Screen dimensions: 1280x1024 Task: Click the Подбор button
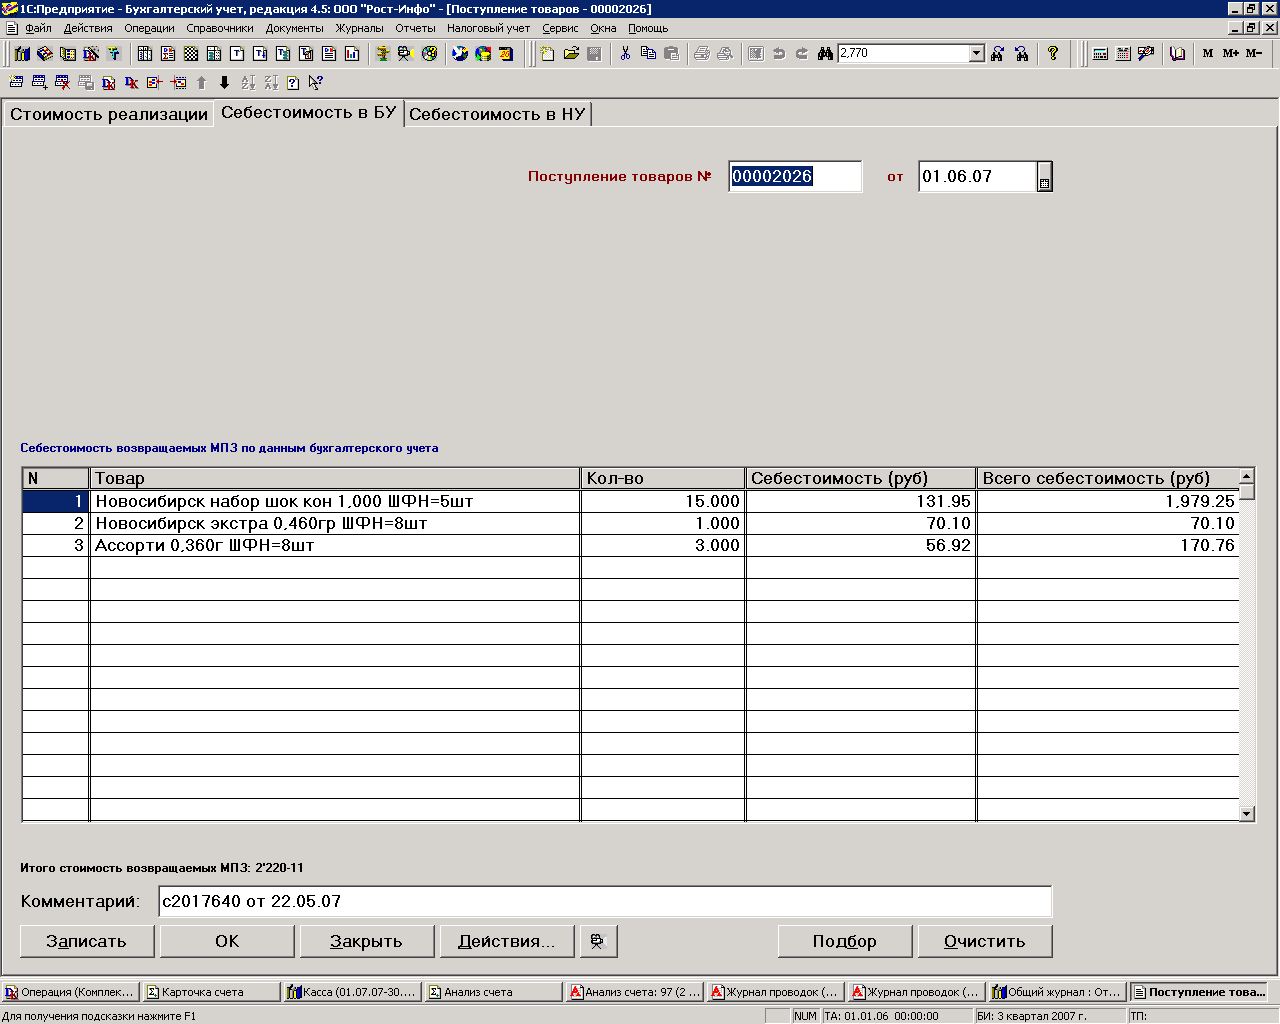(x=844, y=941)
